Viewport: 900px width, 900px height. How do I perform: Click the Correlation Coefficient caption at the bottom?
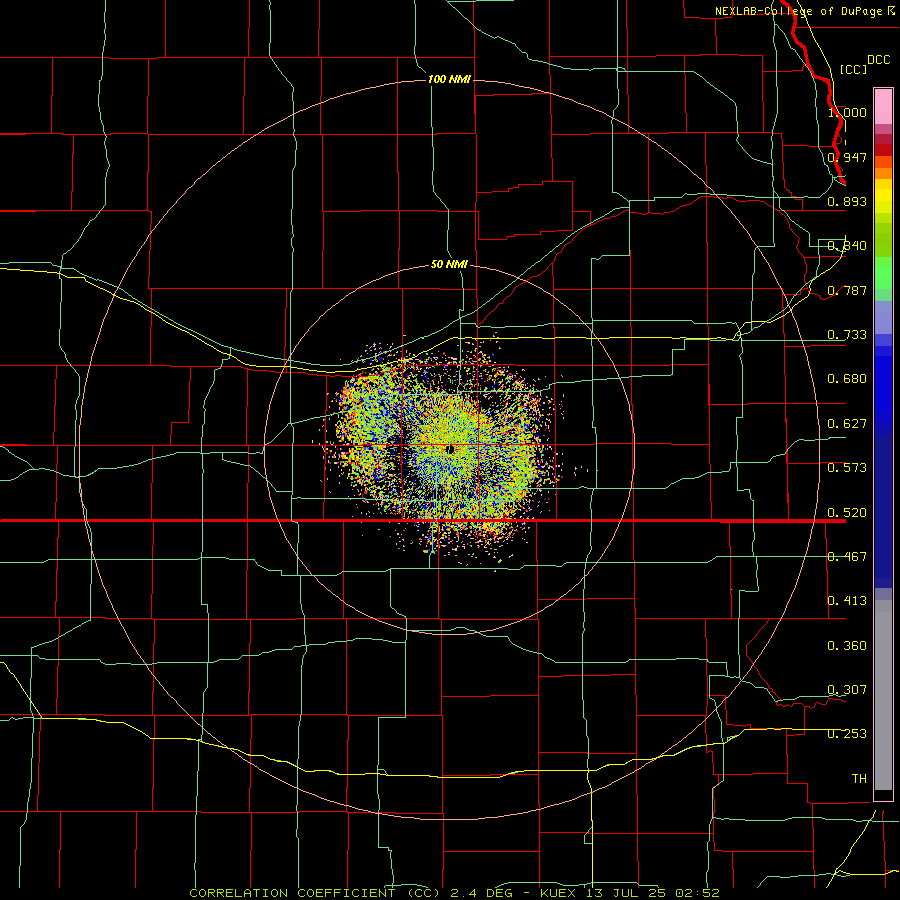coord(455,893)
